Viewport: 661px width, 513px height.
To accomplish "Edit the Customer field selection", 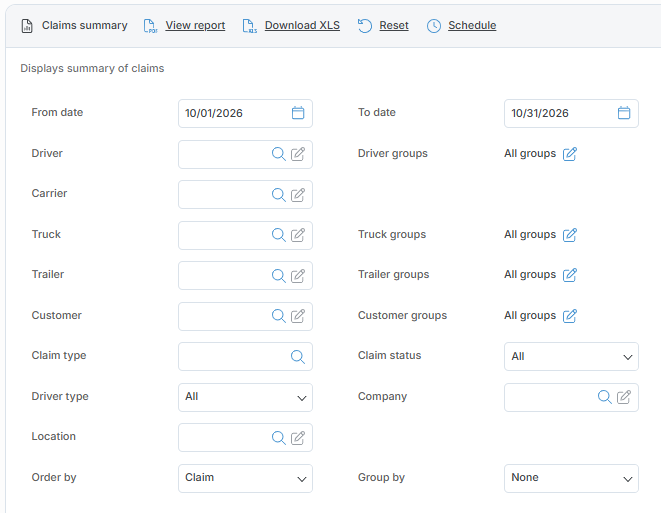I will tap(298, 316).
